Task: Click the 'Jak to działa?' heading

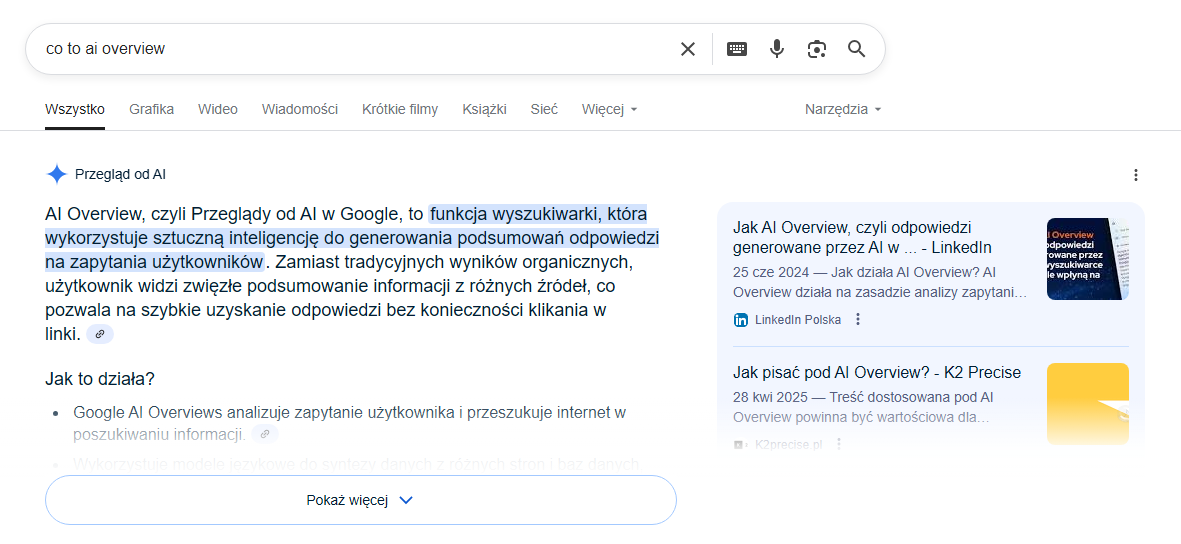Action: click(x=100, y=378)
